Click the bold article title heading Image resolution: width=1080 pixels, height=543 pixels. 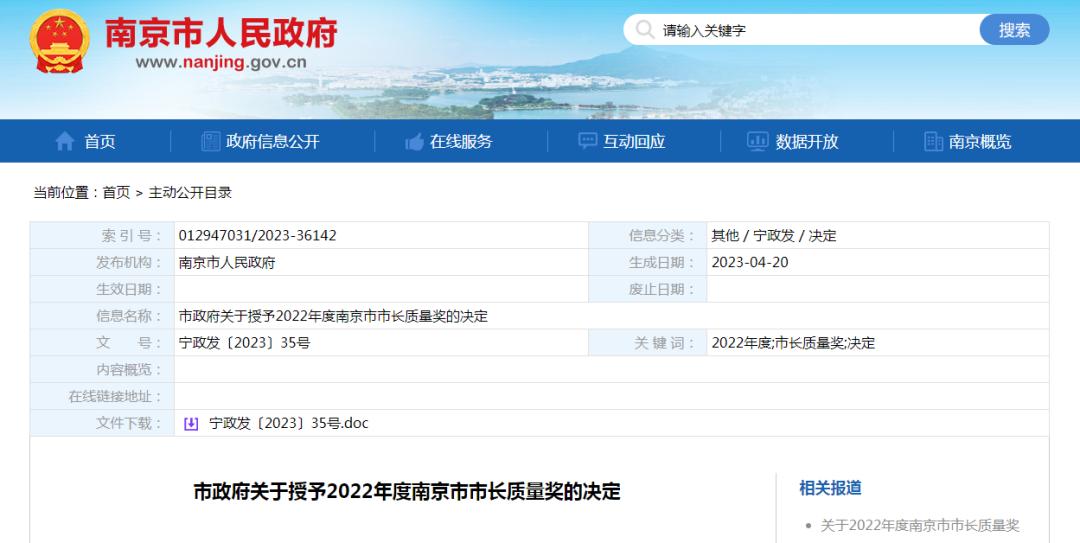[x=406, y=491]
